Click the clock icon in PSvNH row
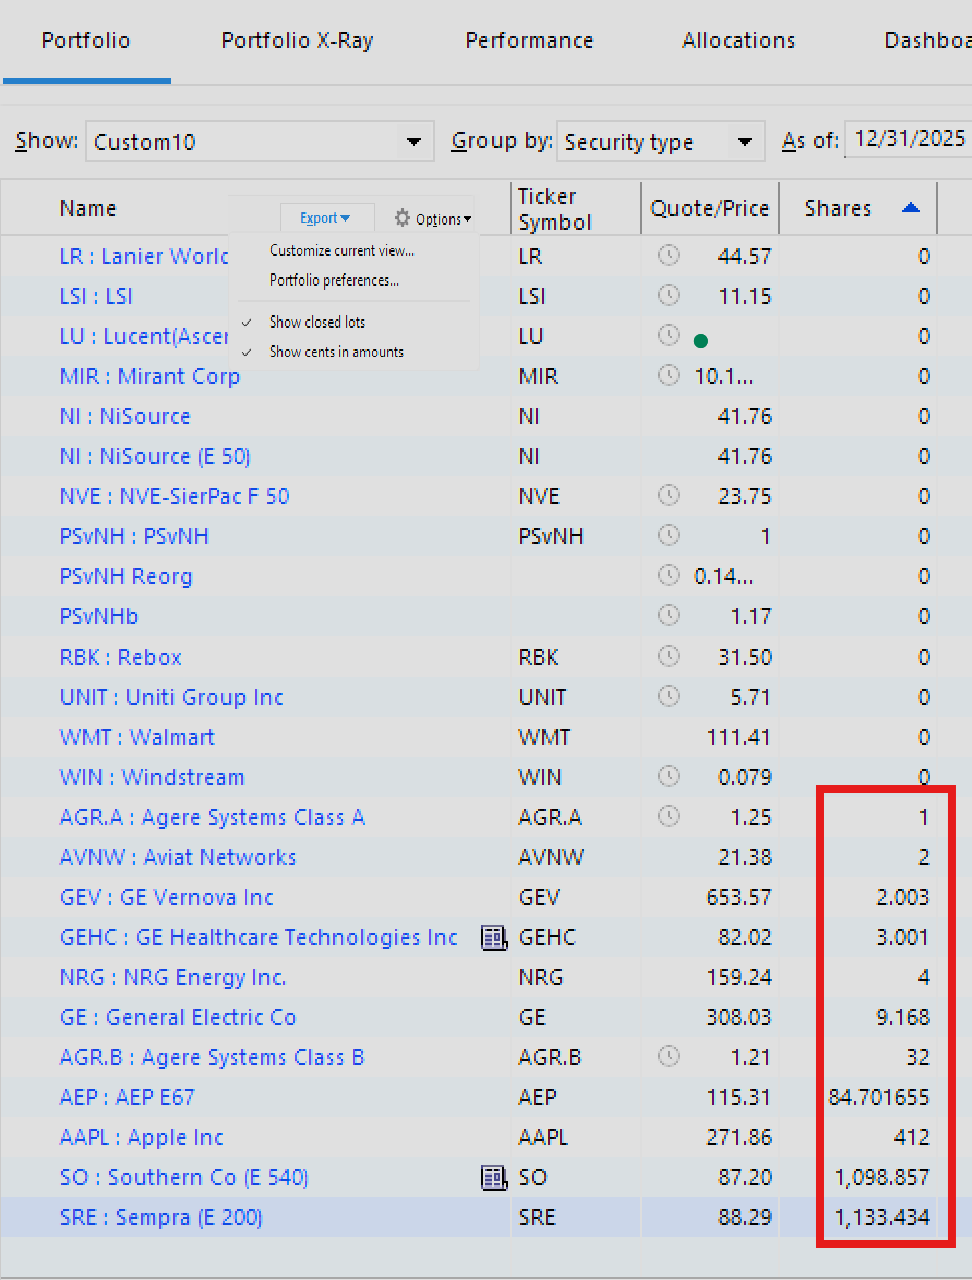 (668, 536)
